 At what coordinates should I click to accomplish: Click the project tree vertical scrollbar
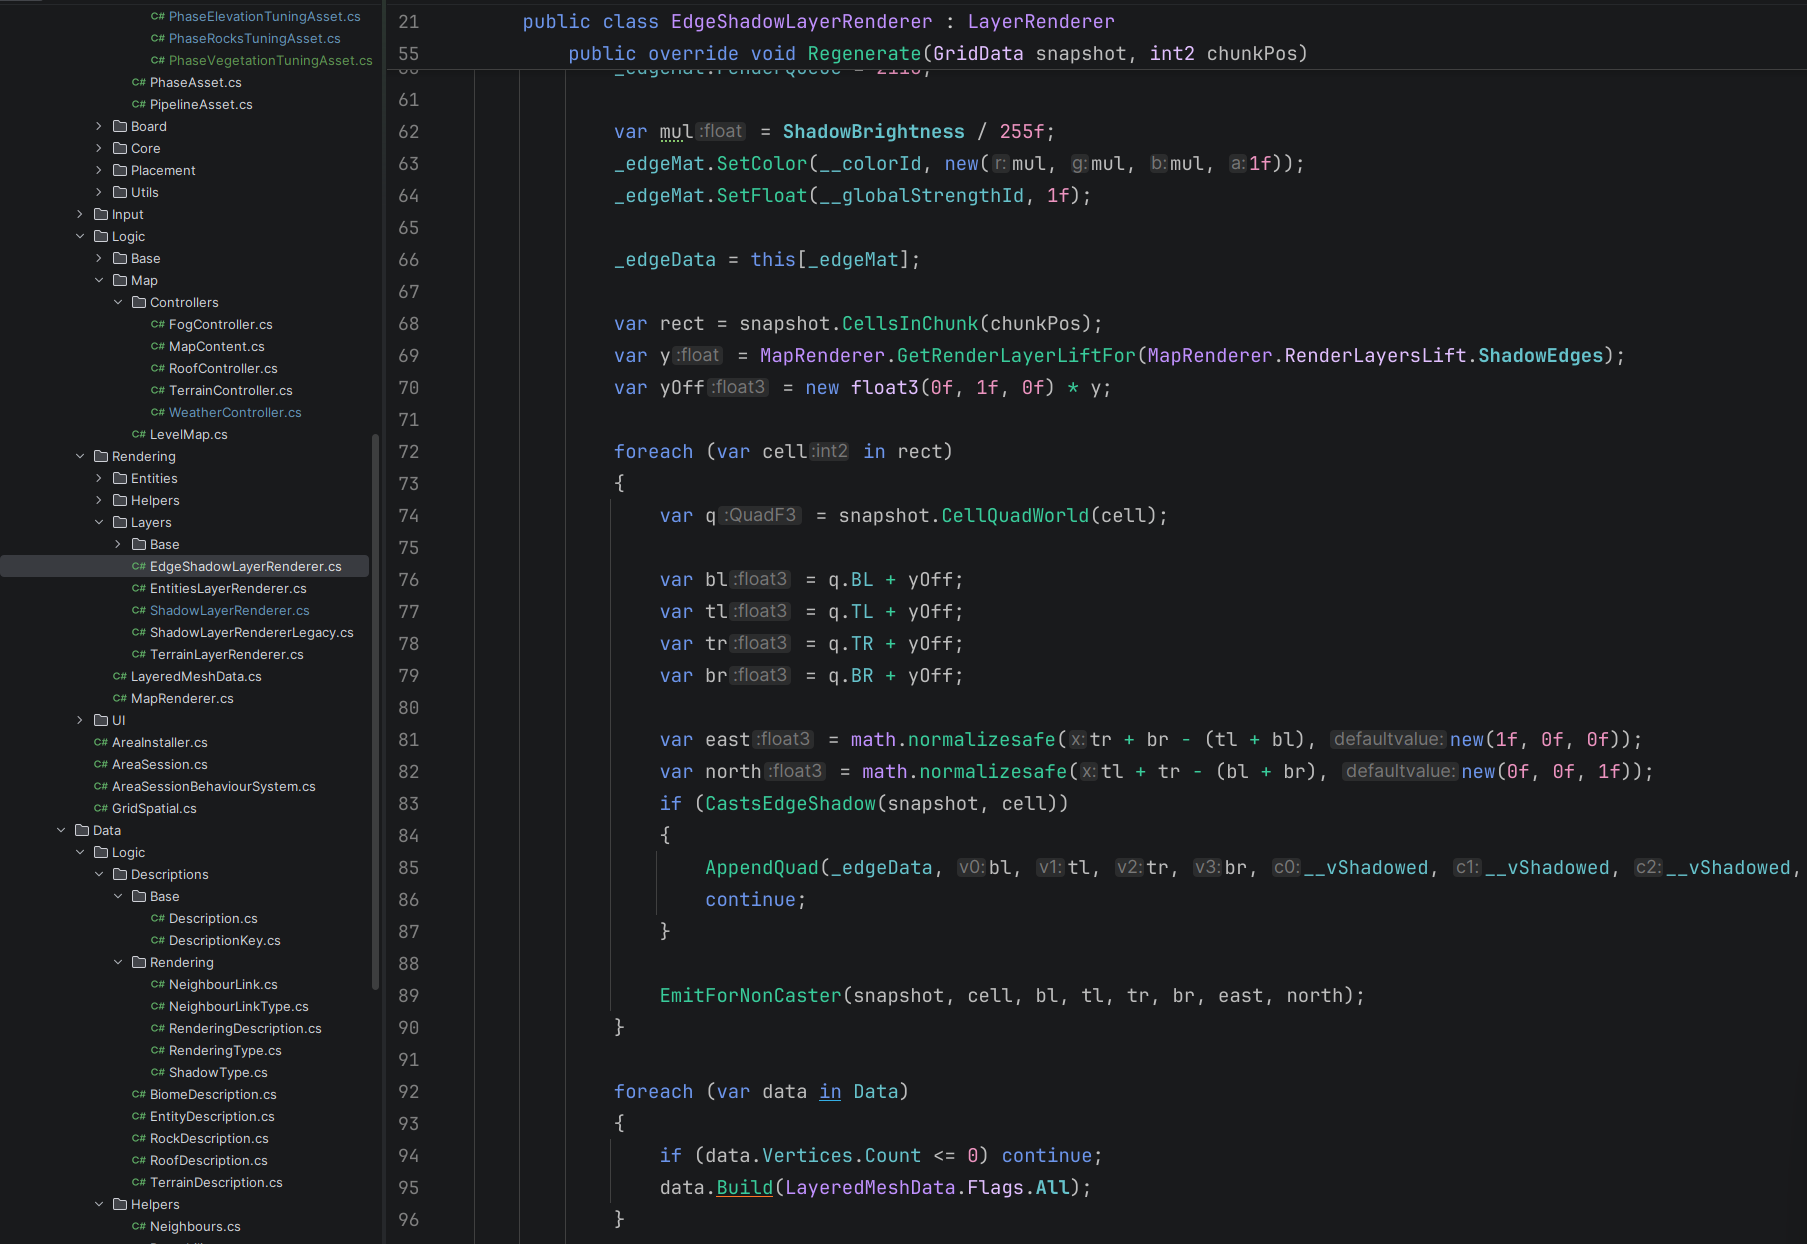click(x=376, y=710)
